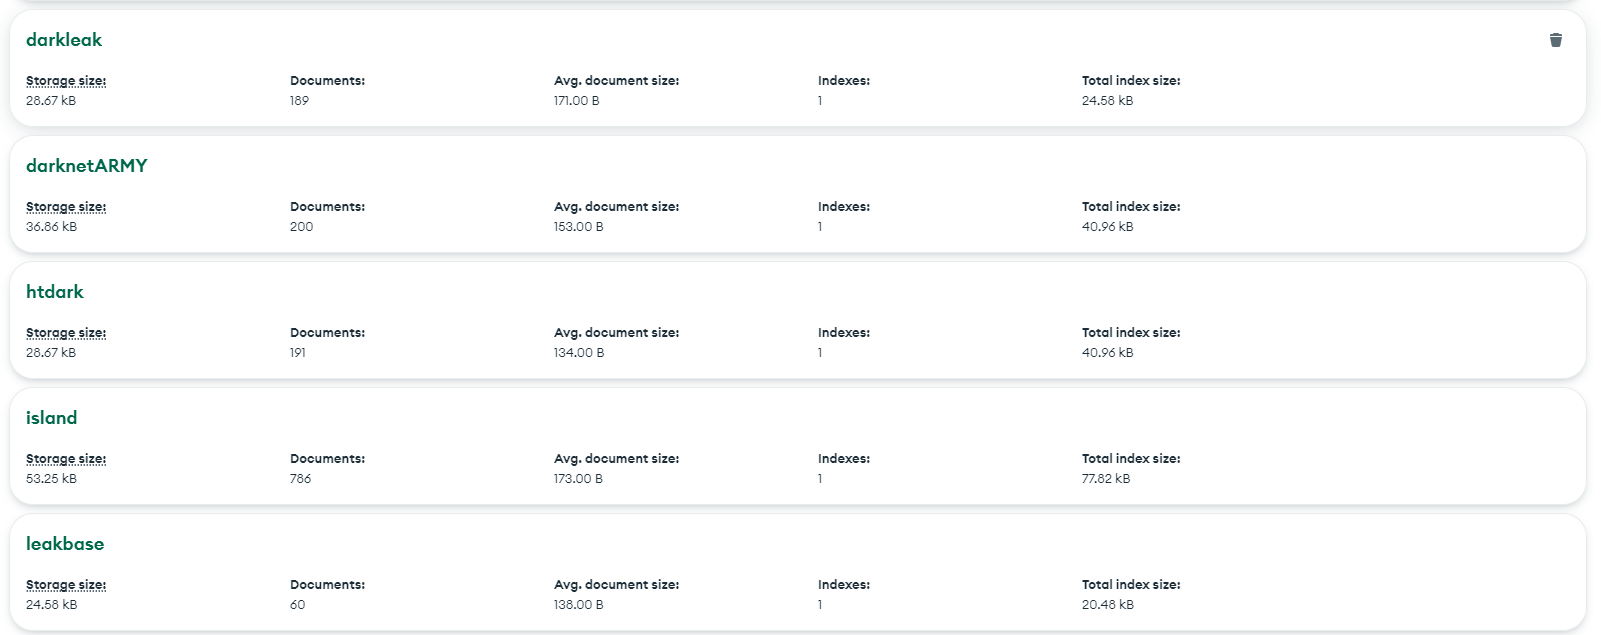
Task: Click leakbase's underlined Storage size label
Action: (66, 585)
